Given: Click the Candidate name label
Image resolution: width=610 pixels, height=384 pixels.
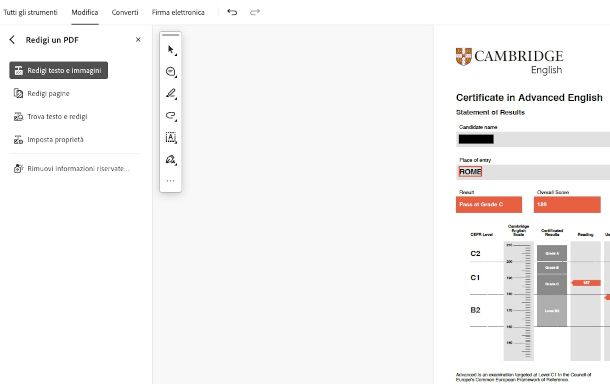Looking at the screenshot, I should [x=478, y=127].
